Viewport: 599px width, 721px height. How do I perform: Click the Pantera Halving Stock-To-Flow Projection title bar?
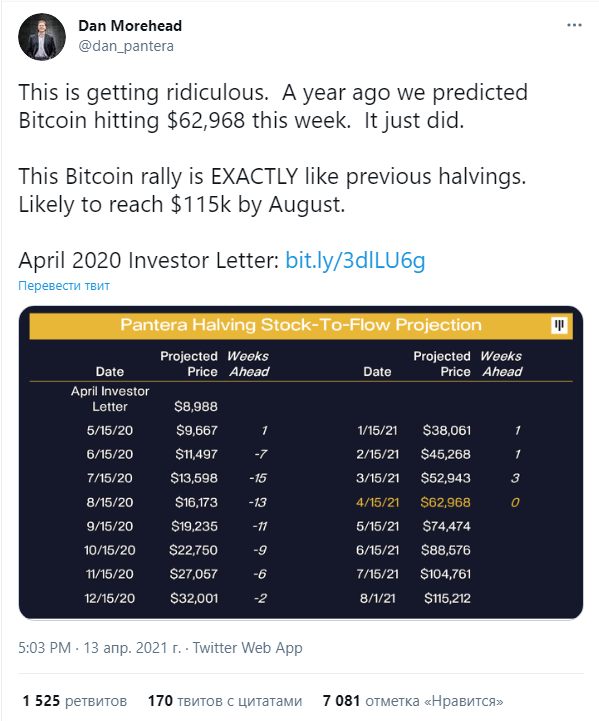(301, 326)
